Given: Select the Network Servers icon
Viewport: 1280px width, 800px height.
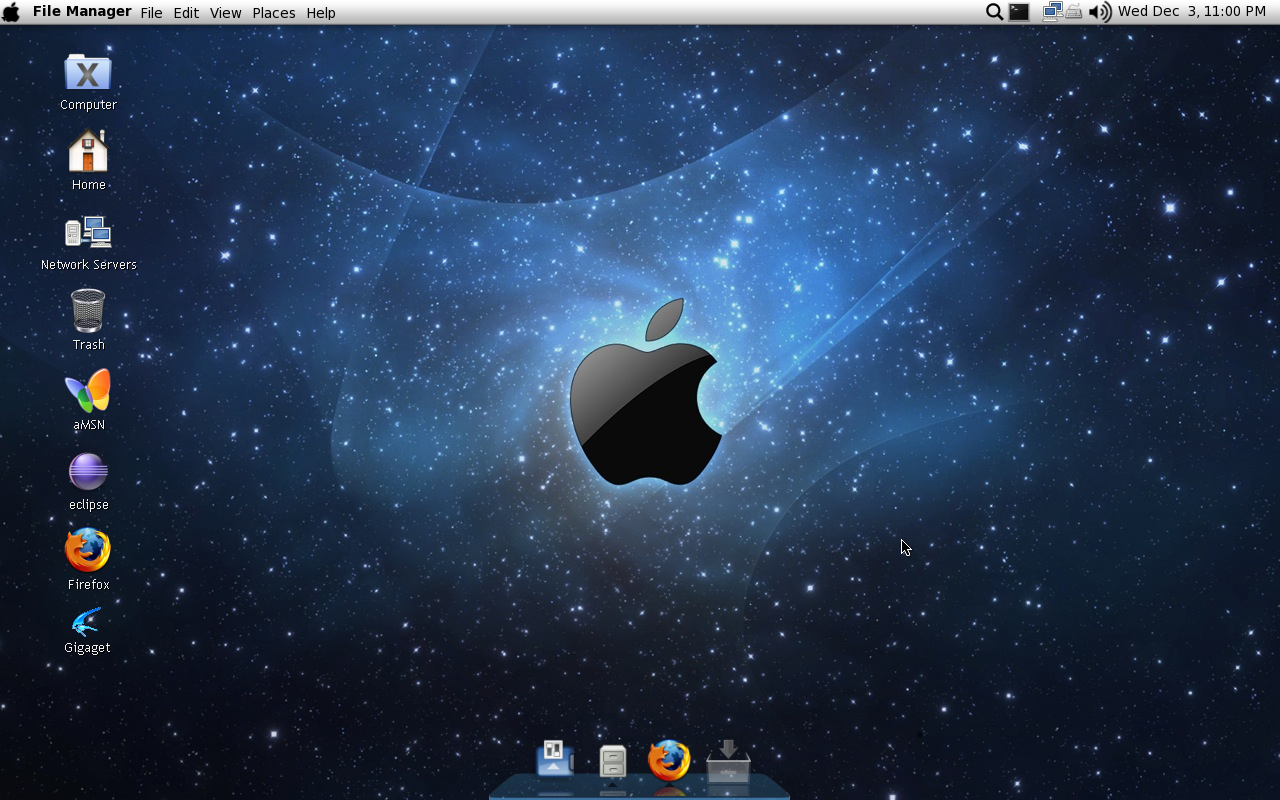Looking at the screenshot, I should pyautogui.click(x=88, y=232).
